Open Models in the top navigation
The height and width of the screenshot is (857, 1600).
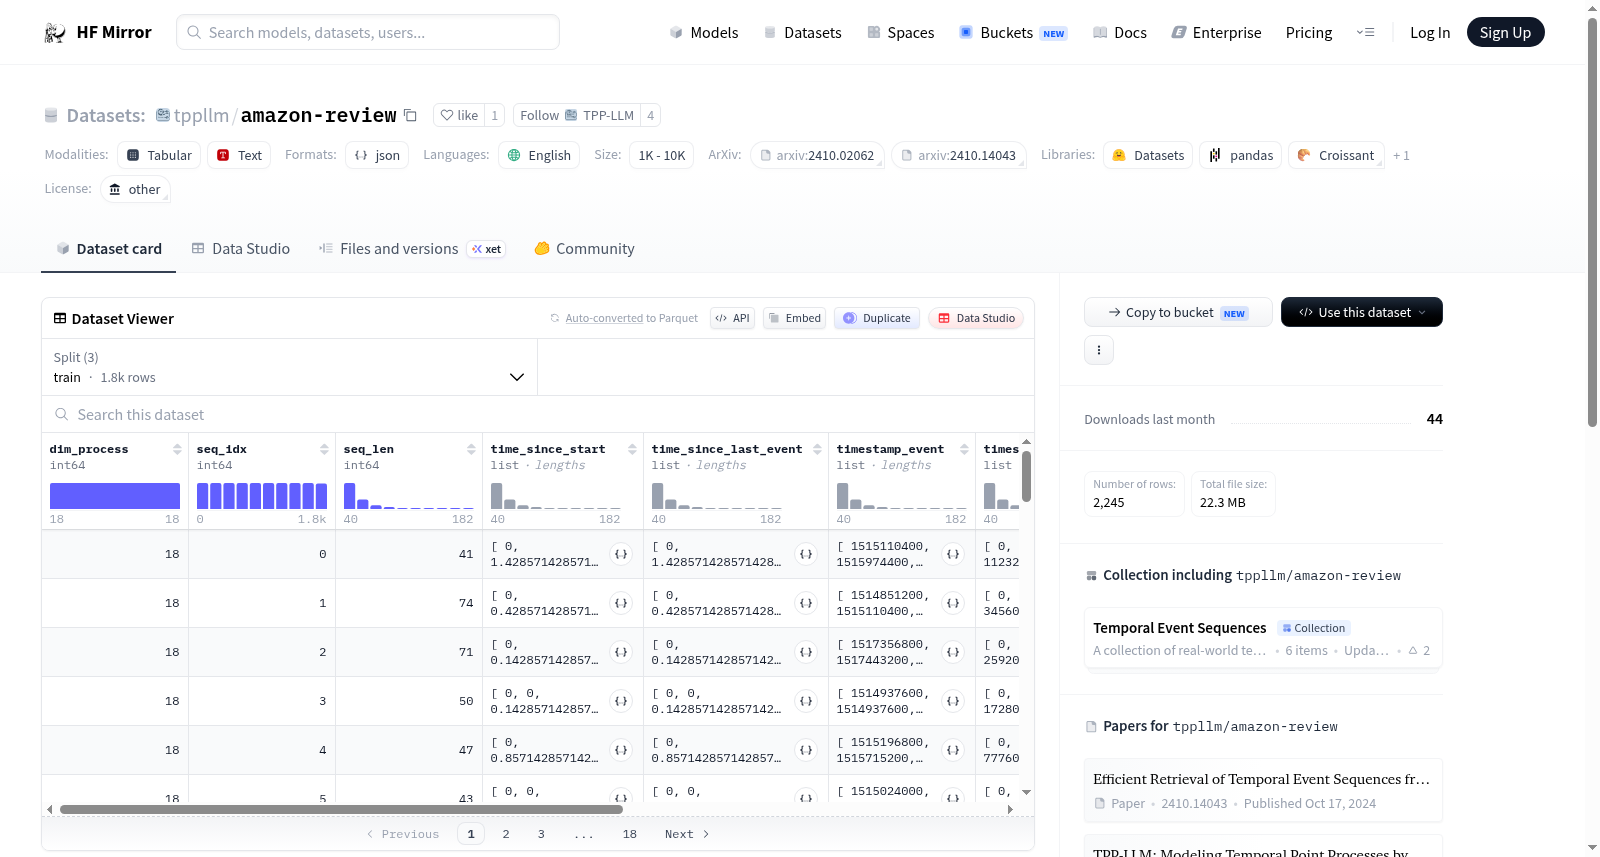pyautogui.click(x=704, y=33)
